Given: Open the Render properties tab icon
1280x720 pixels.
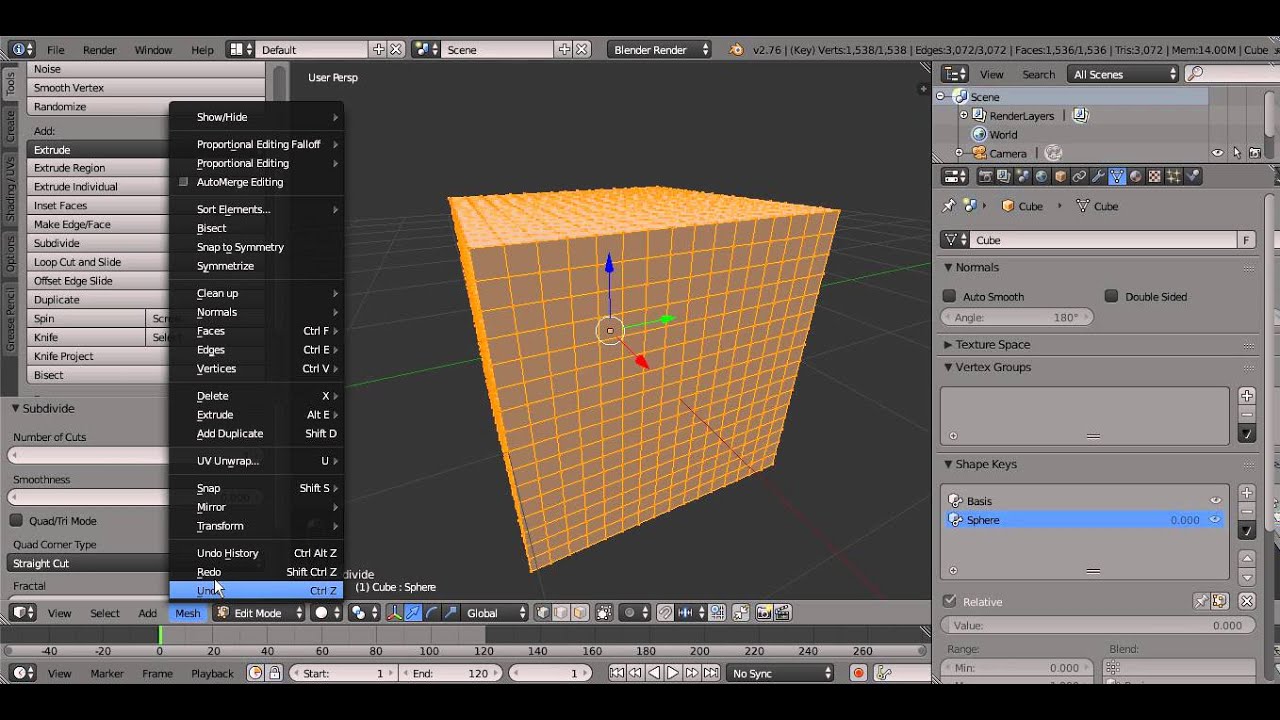Looking at the screenshot, I should pyautogui.click(x=985, y=176).
